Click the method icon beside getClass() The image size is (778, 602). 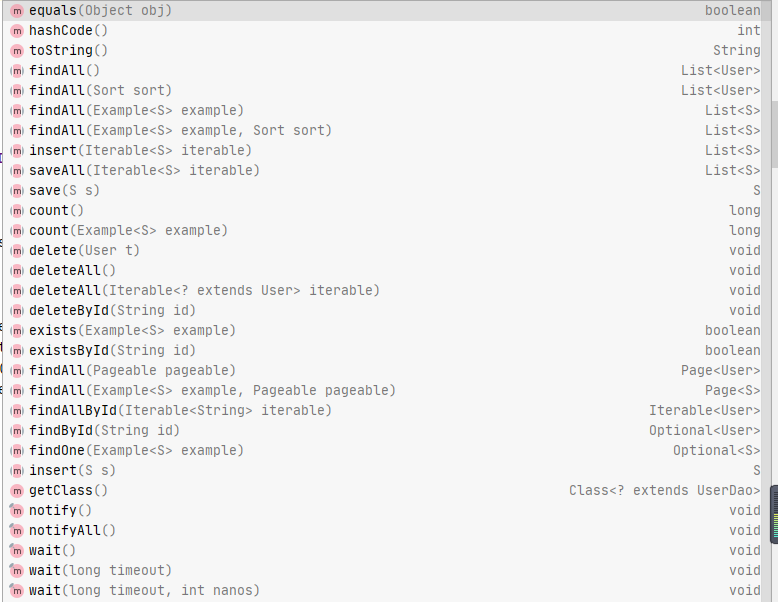click(x=17, y=490)
